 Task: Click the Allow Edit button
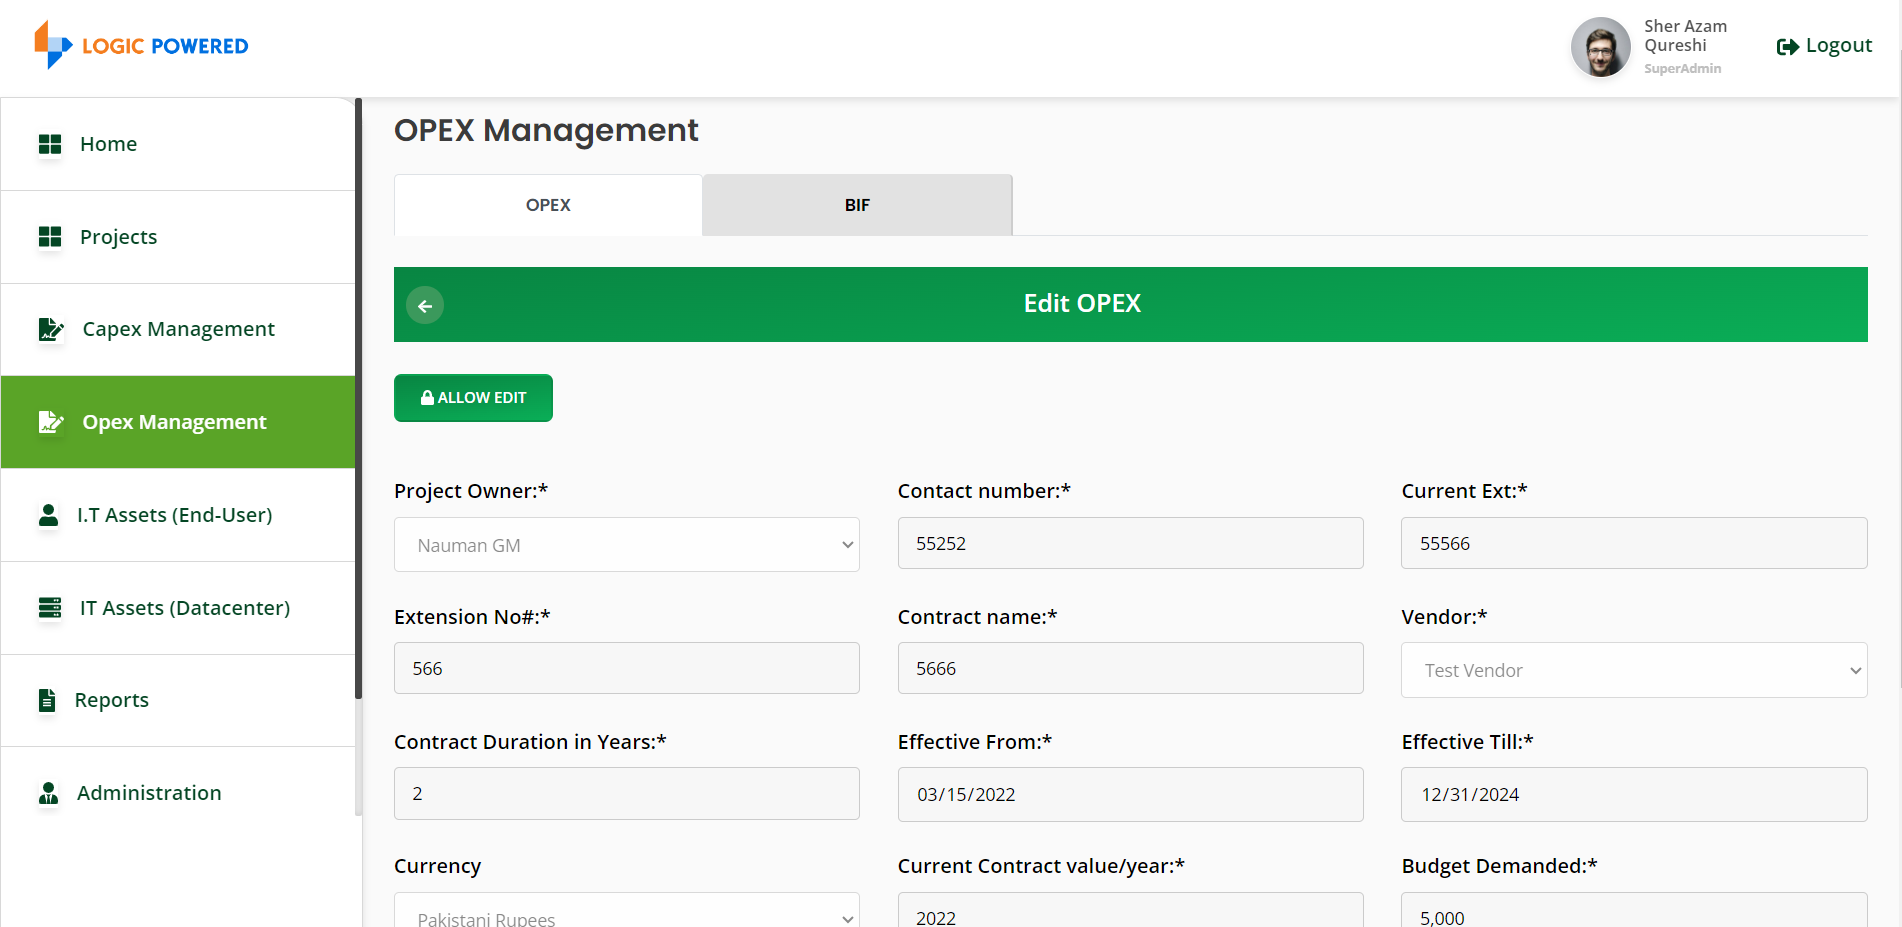pos(473,398)
